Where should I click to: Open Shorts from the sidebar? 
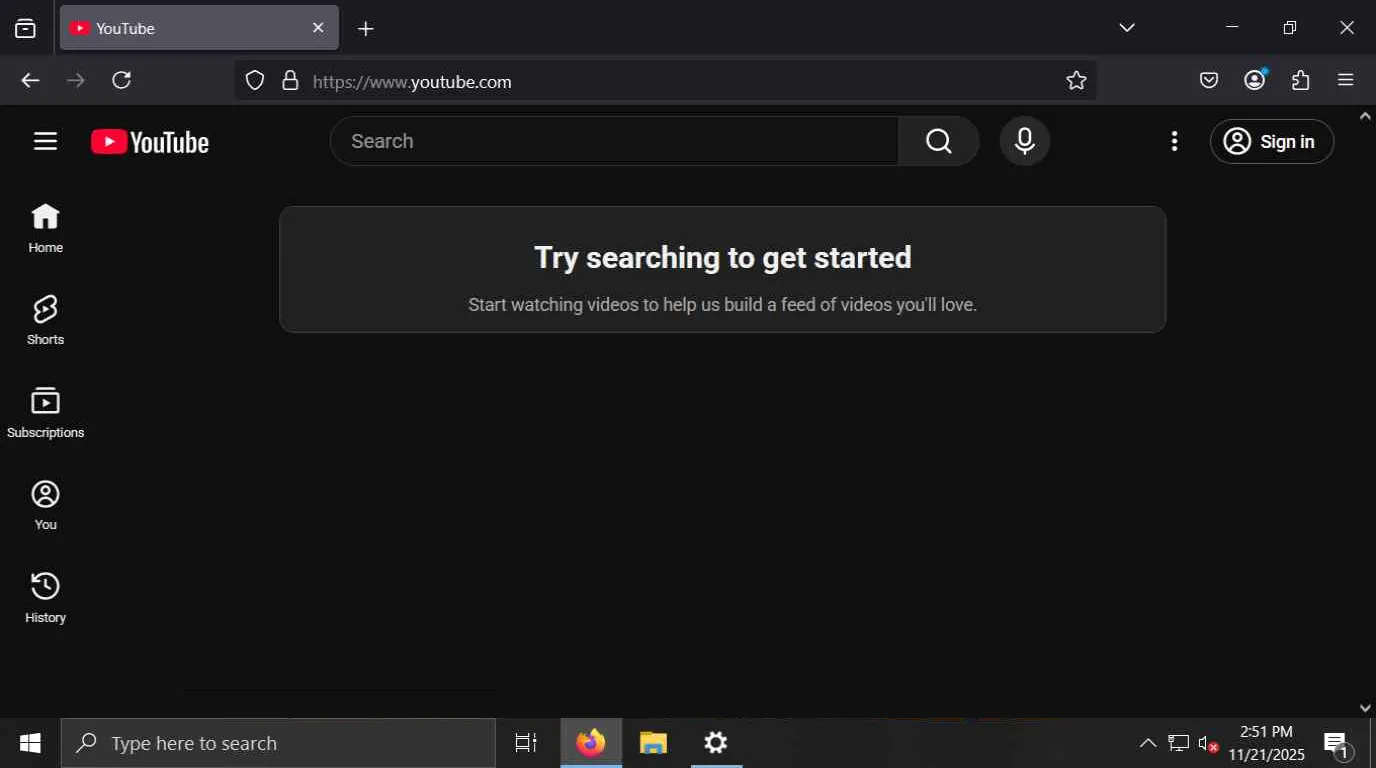click(x=45, y=320)
